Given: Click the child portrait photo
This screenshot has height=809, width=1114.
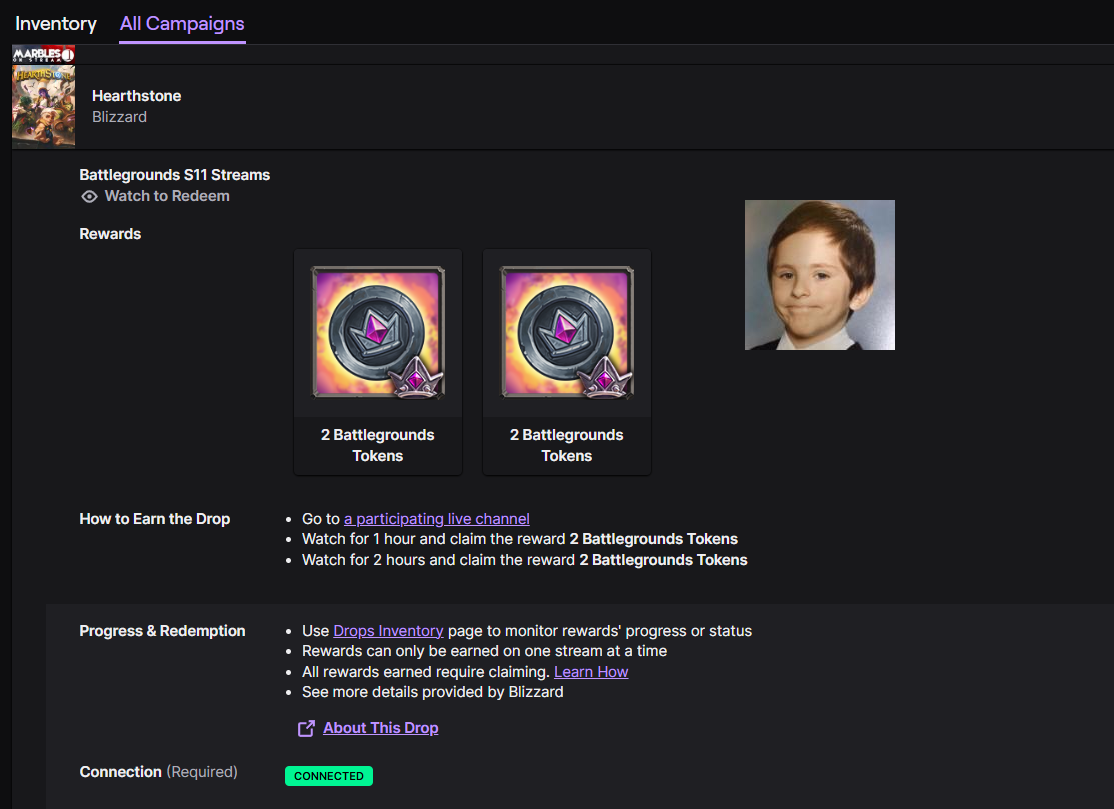Looking at the screenshot, I should (x=820, y=275).
